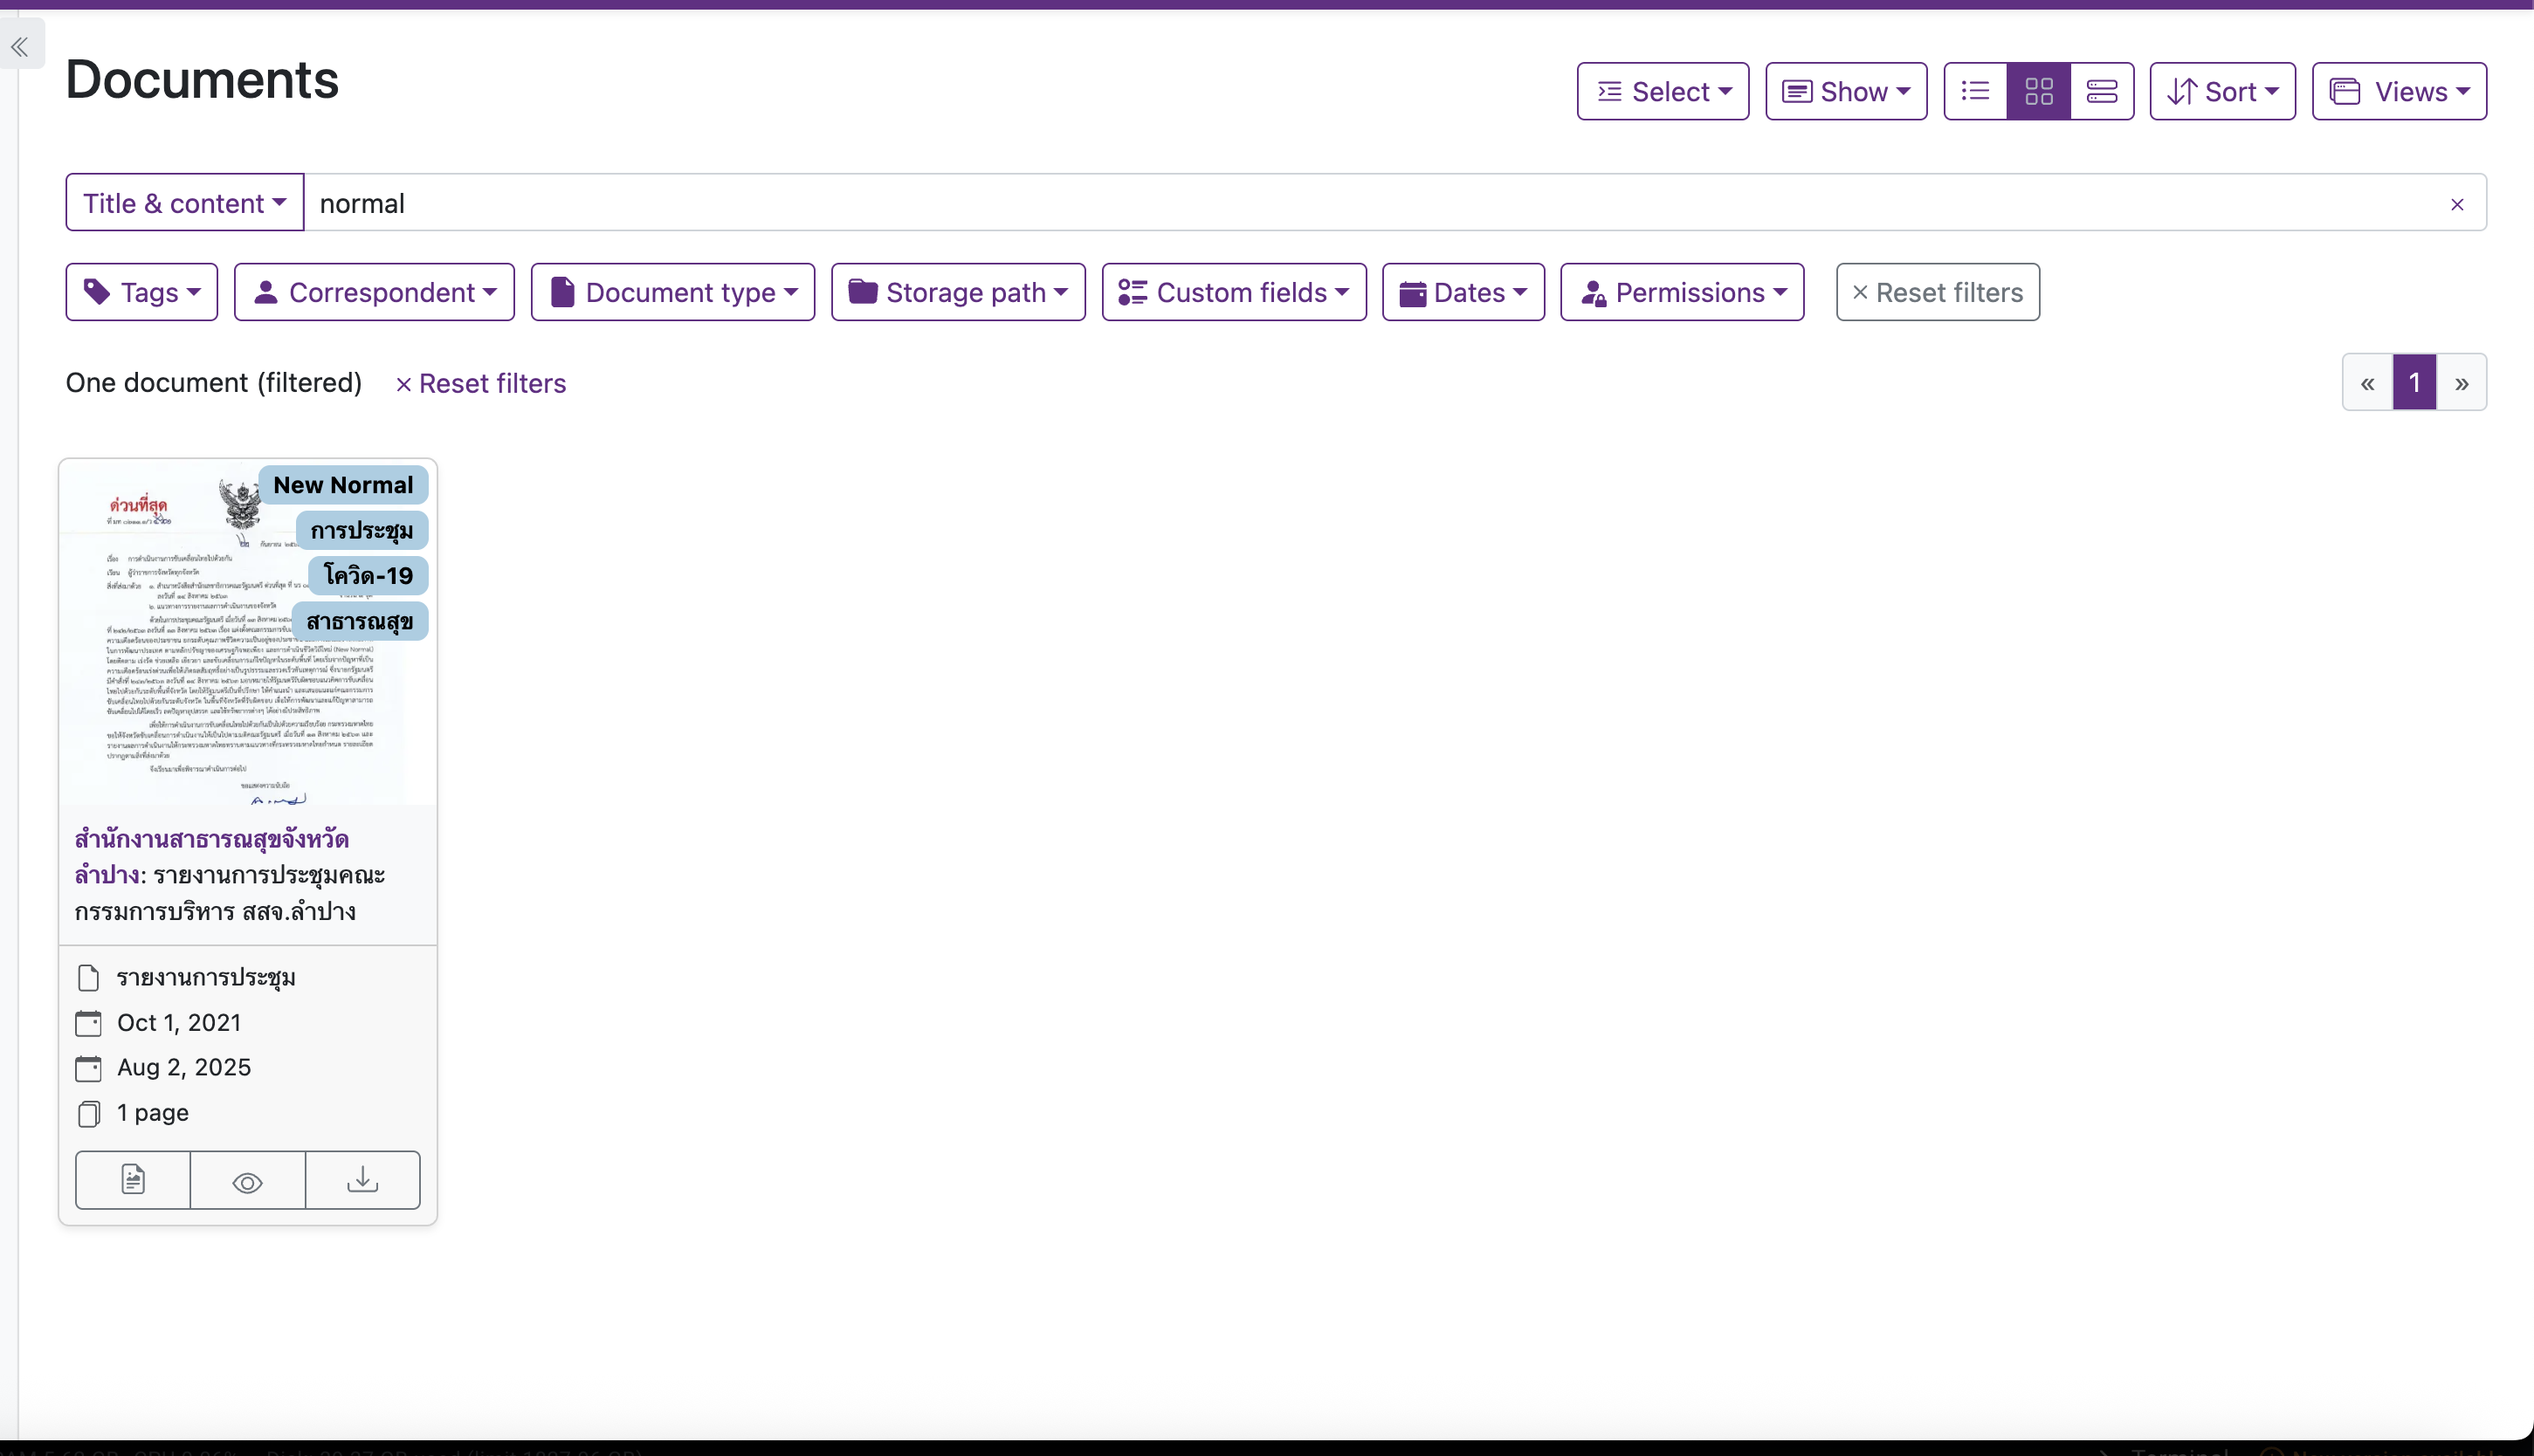This screenshot has width=2534, height=1456.
Task: Change search field to Title & content mode
Action: click(184, 202)
